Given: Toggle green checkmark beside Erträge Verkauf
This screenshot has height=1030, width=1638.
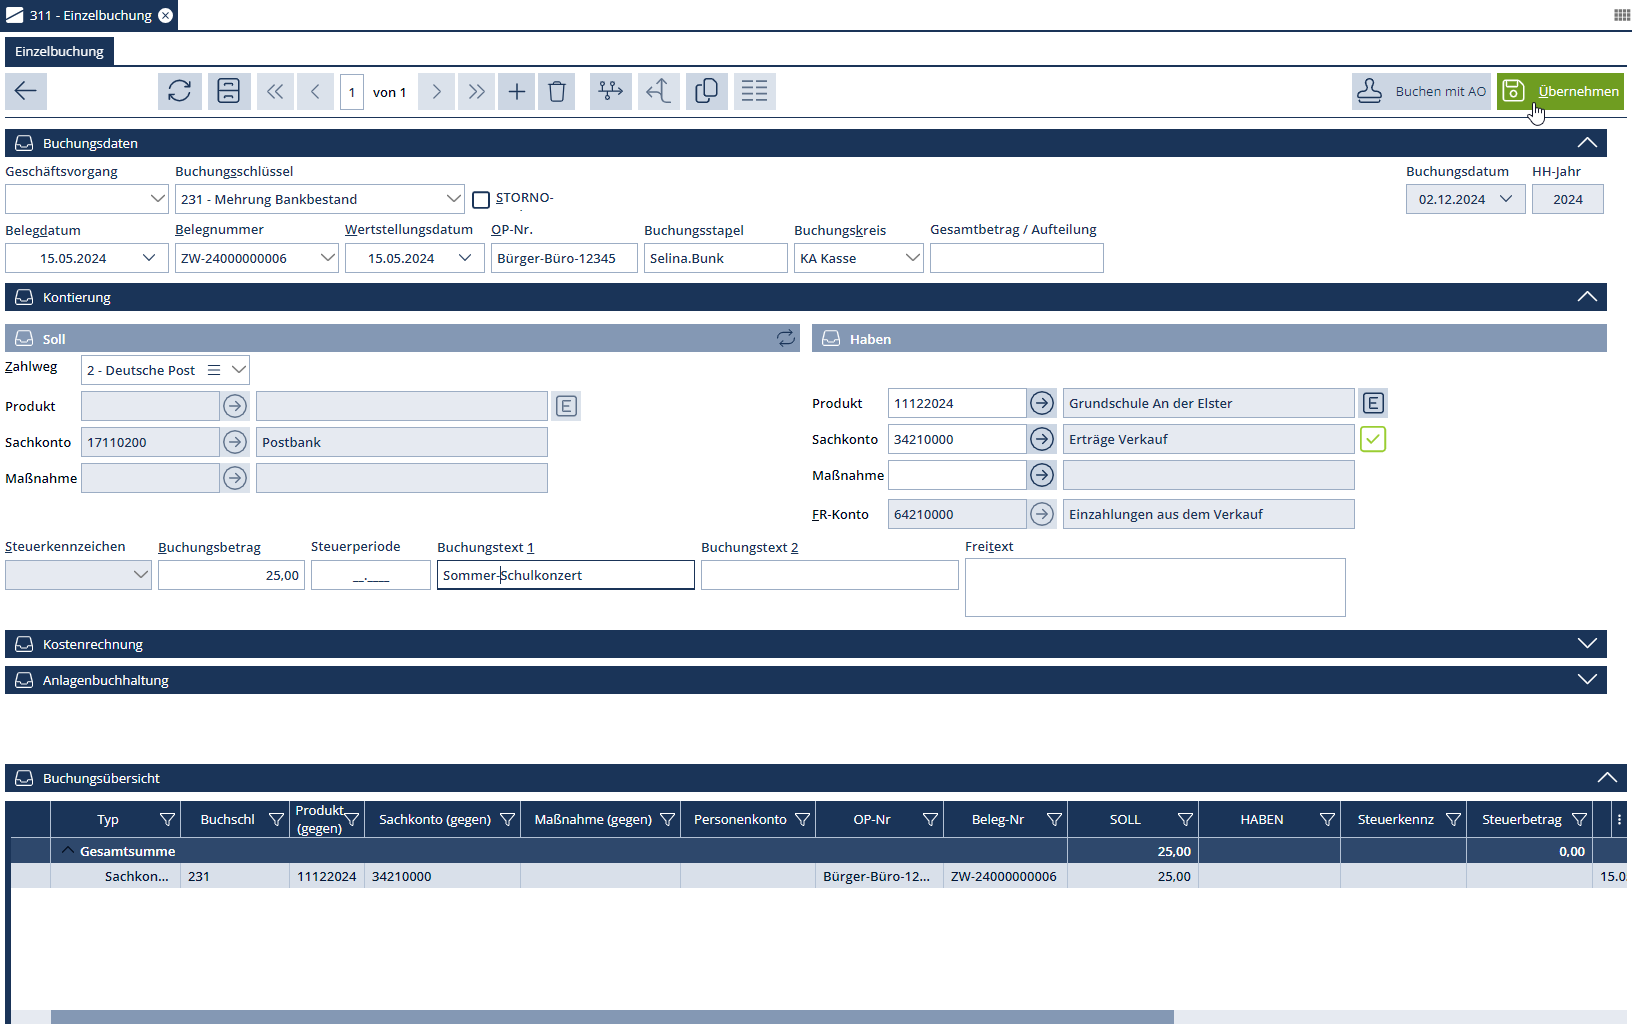Looking at the screenshot, I should pyautogui.click(x=1373, y=439).
